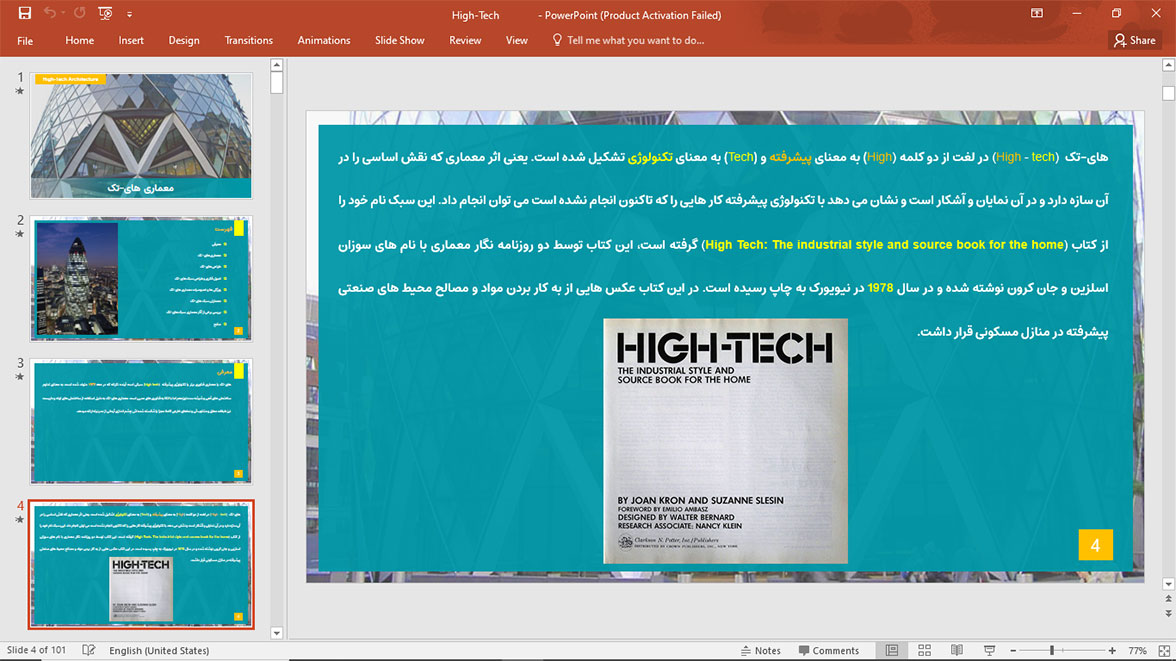Image resolution: width=1176 pixels, height=661 pixels.
Task: Click the Save icon in the quick access toolbar
Action: 25,14
